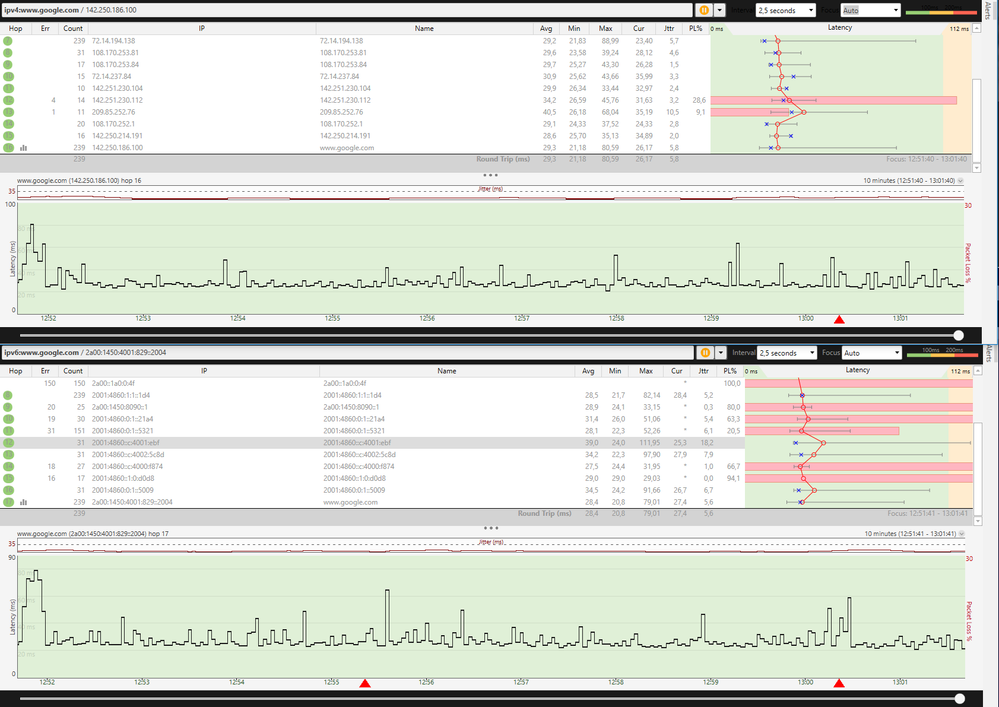Image resolution: width=999 pixels, height=707 pixels.
Task: Toggle hop 9 circle for 2a00:1450:8090::1
Action: click(8, 407)
